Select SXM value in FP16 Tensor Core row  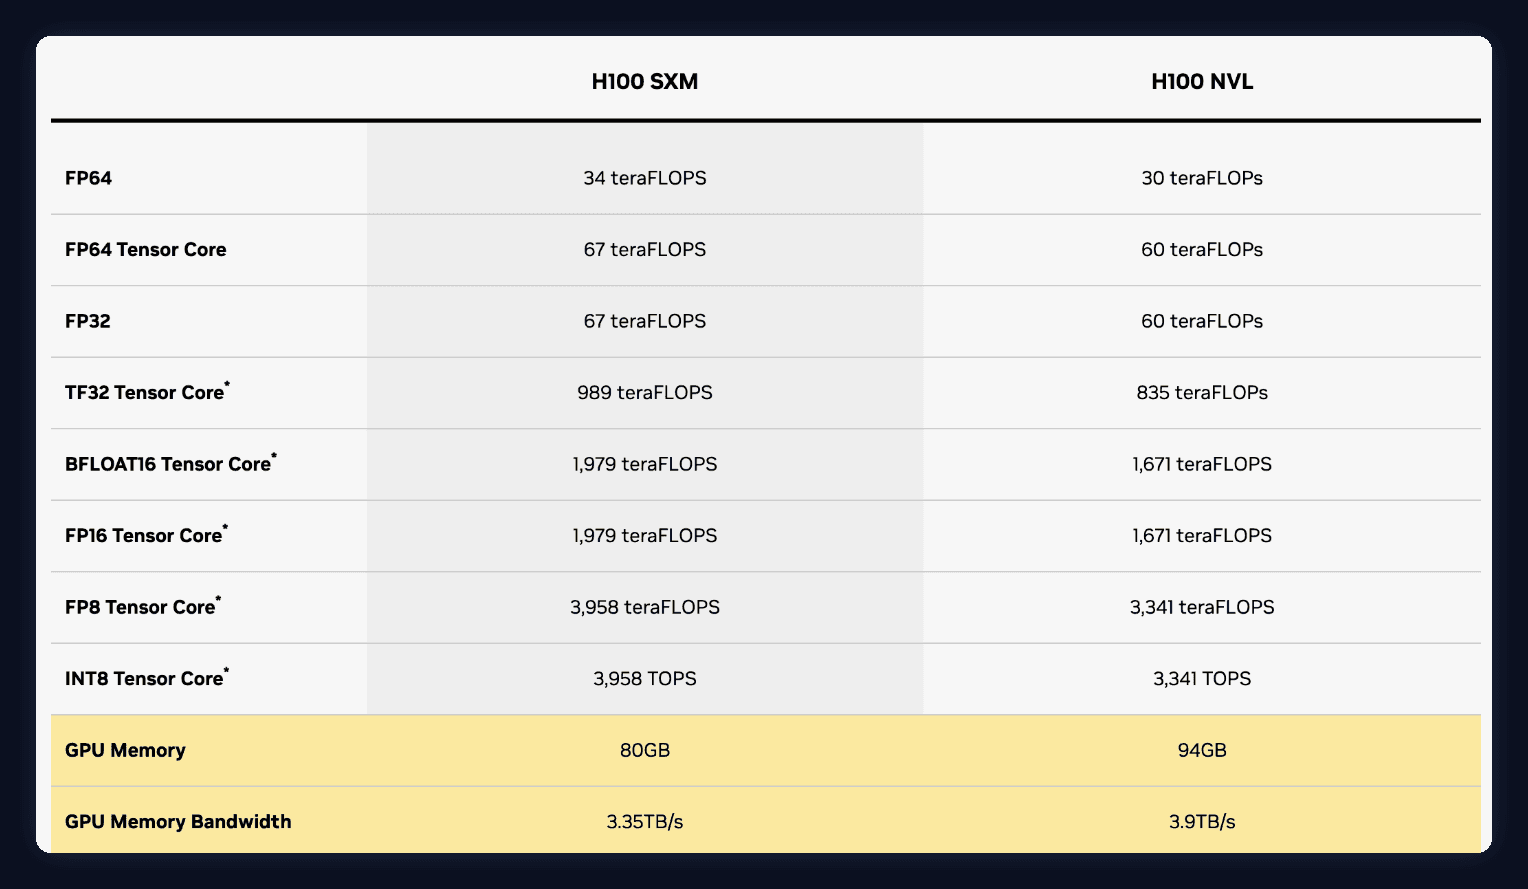coord(645,535)
